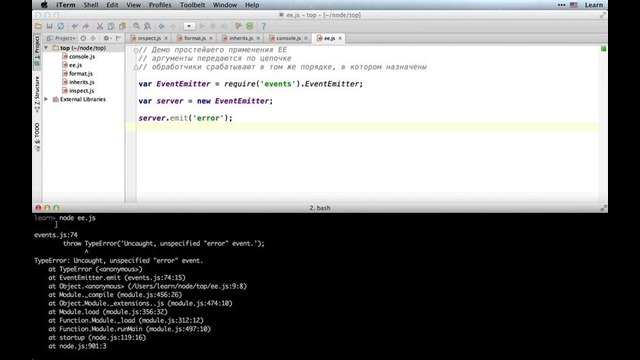This screenshot has width=640, height=360.
Task: Open the Help menu
Action: coord(252,5)
